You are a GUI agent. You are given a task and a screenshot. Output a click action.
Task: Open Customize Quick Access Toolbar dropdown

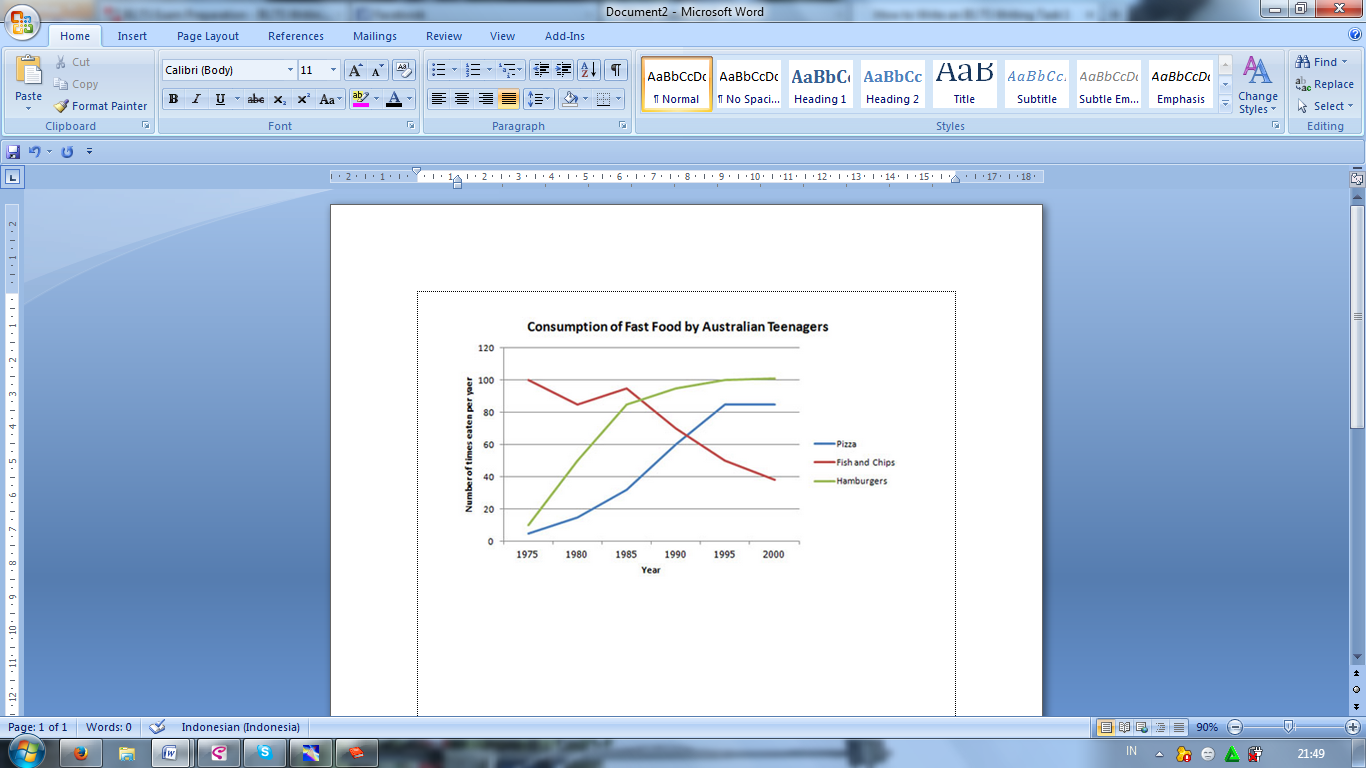point(89,152)
